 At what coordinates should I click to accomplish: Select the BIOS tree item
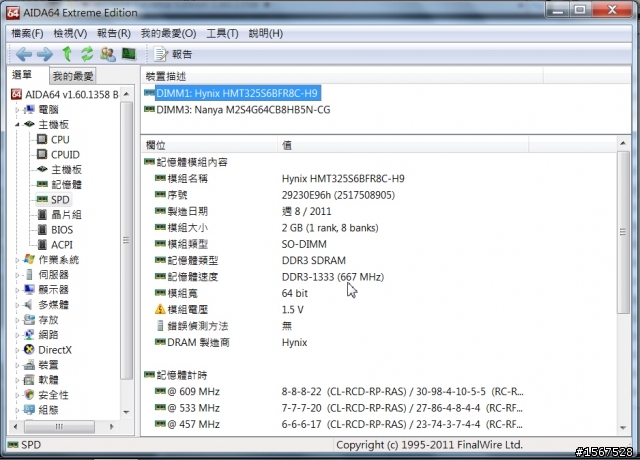(62, 230)
